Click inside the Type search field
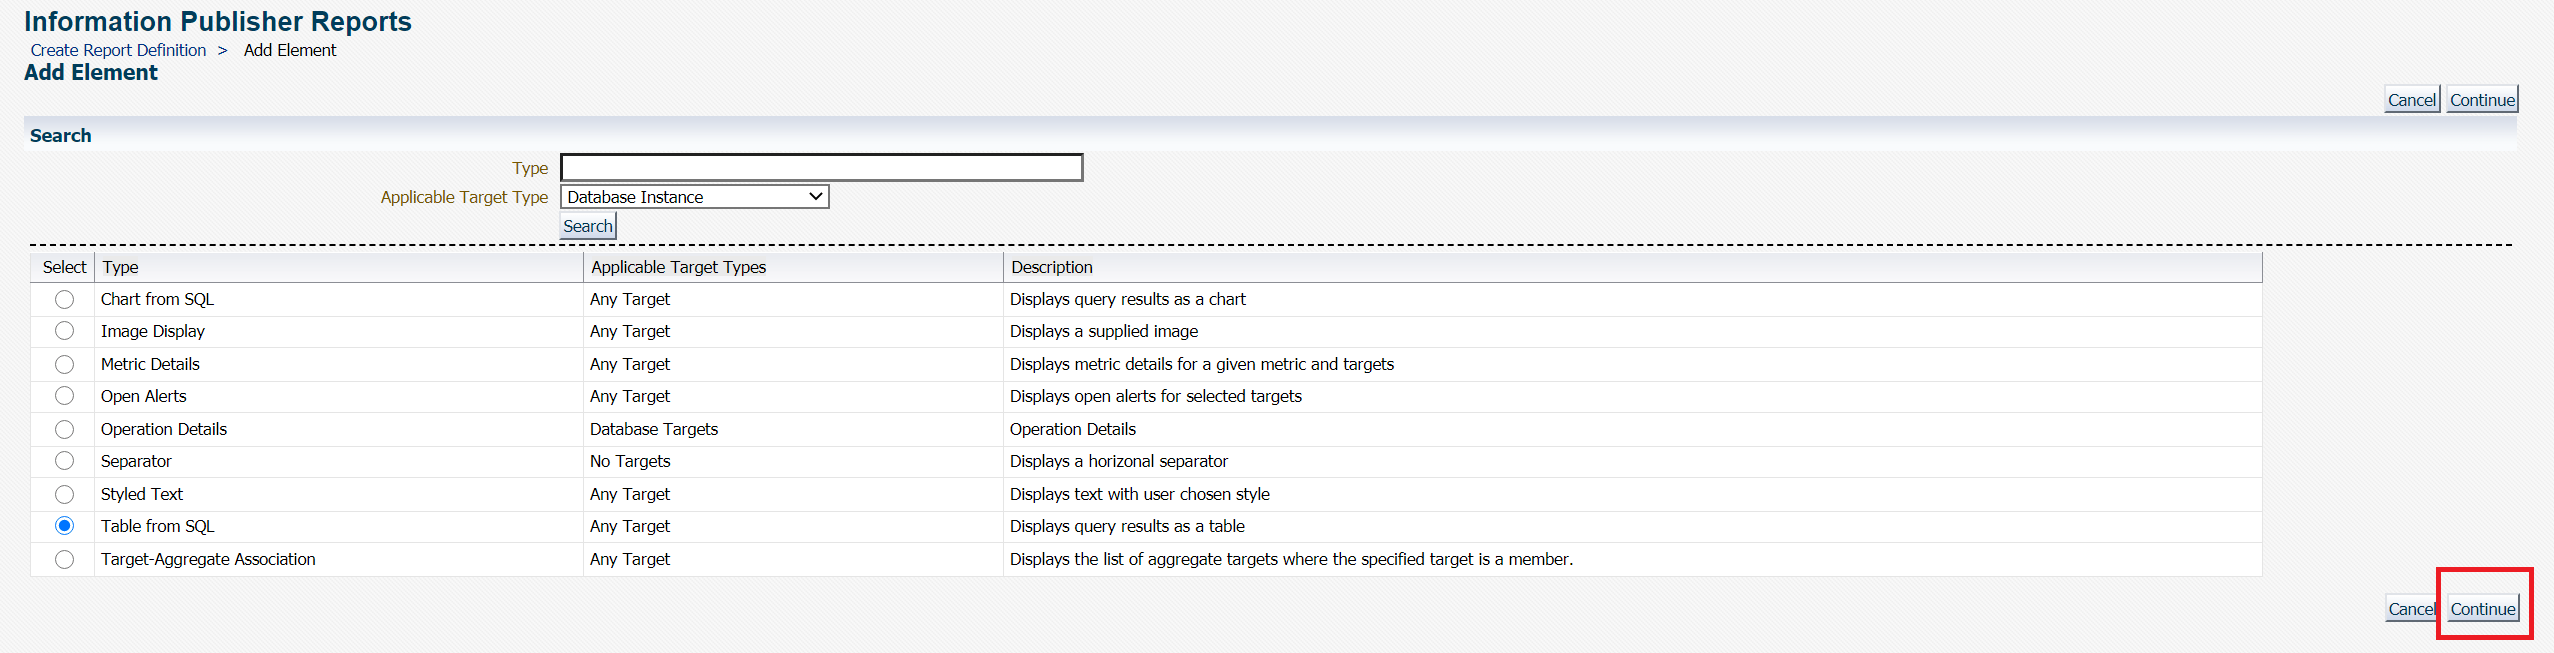The height and width of the screenshot is (653, 2554). click(821, 167)
